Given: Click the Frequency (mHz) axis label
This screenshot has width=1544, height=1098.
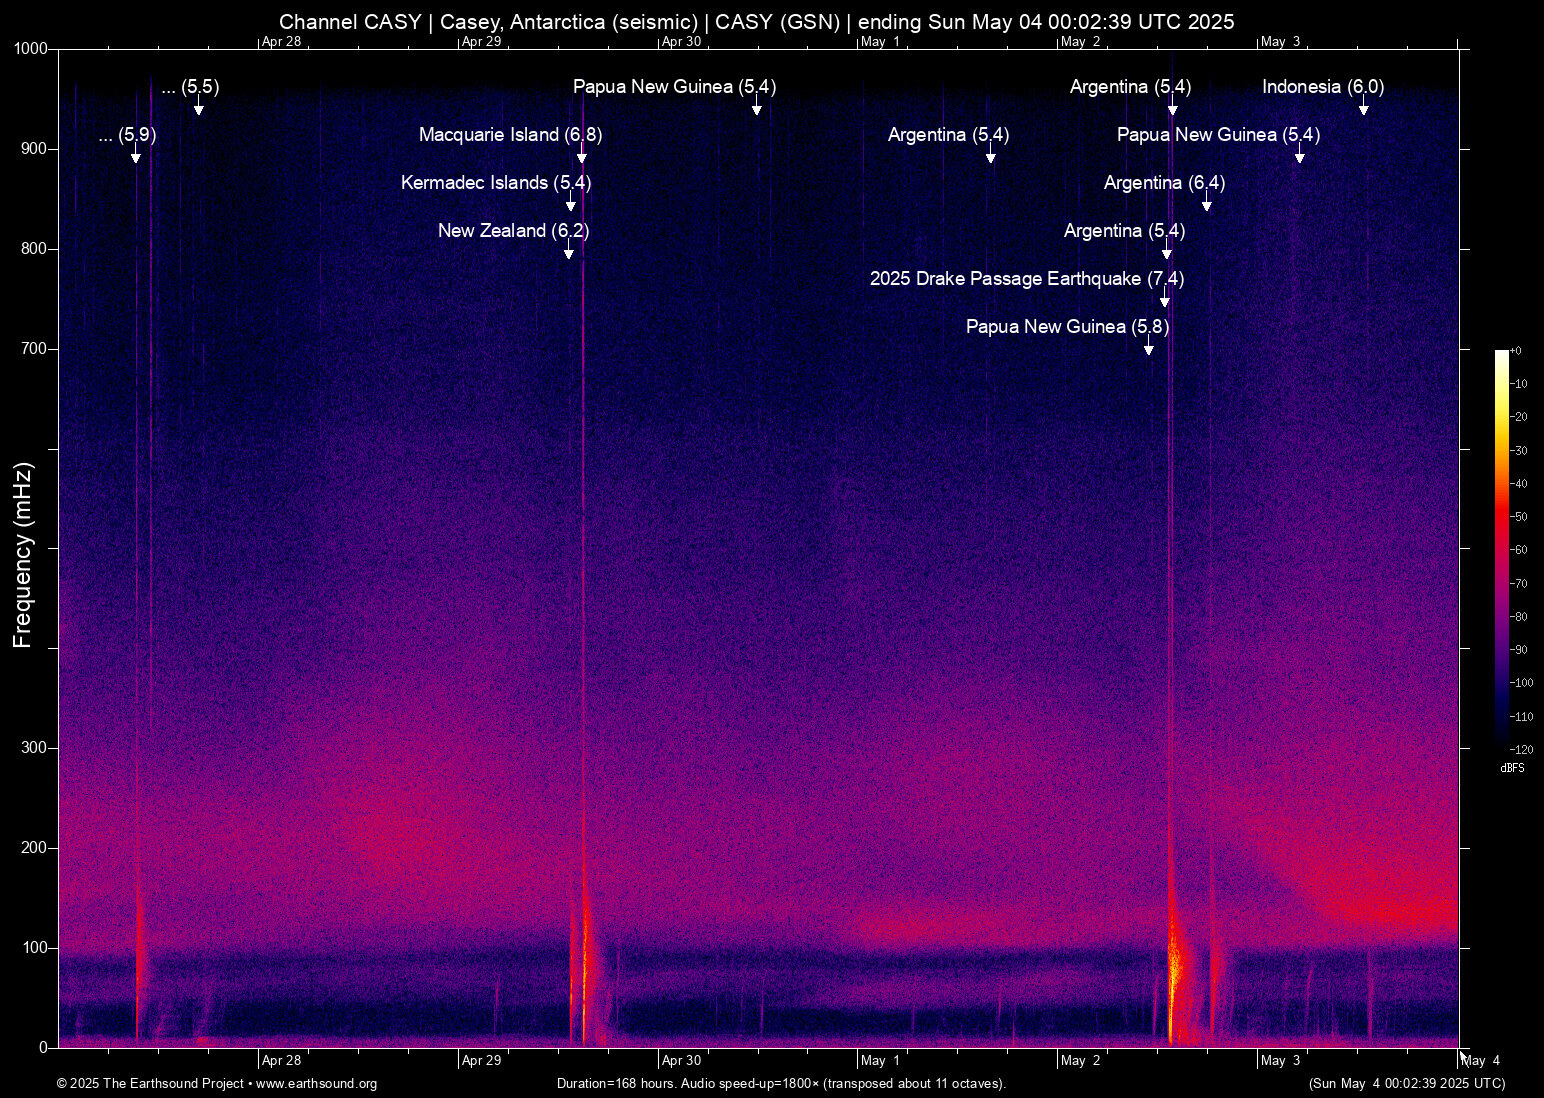Looking at the screenshot, I should point(23,555).
